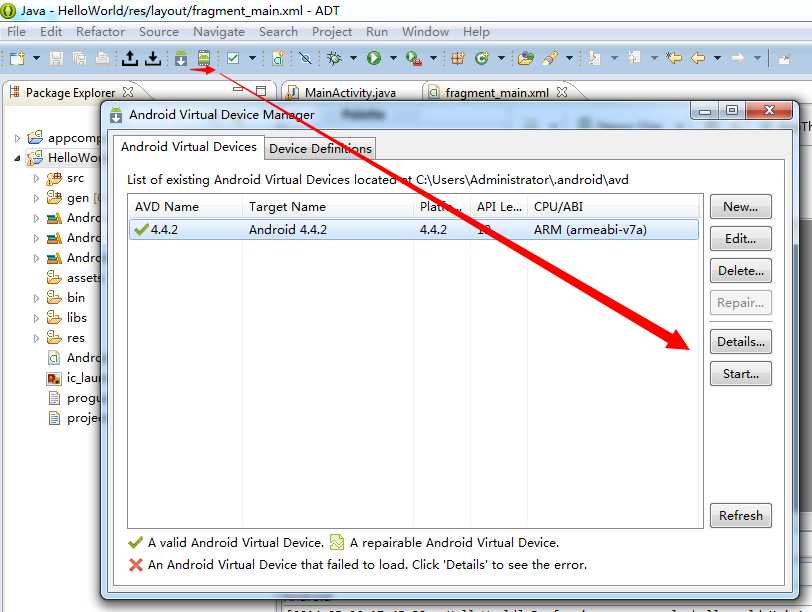Screen dimensions: 812x612
Task: Open dropdown next to Search flashlight icon
Action: [x=569, y=58]
